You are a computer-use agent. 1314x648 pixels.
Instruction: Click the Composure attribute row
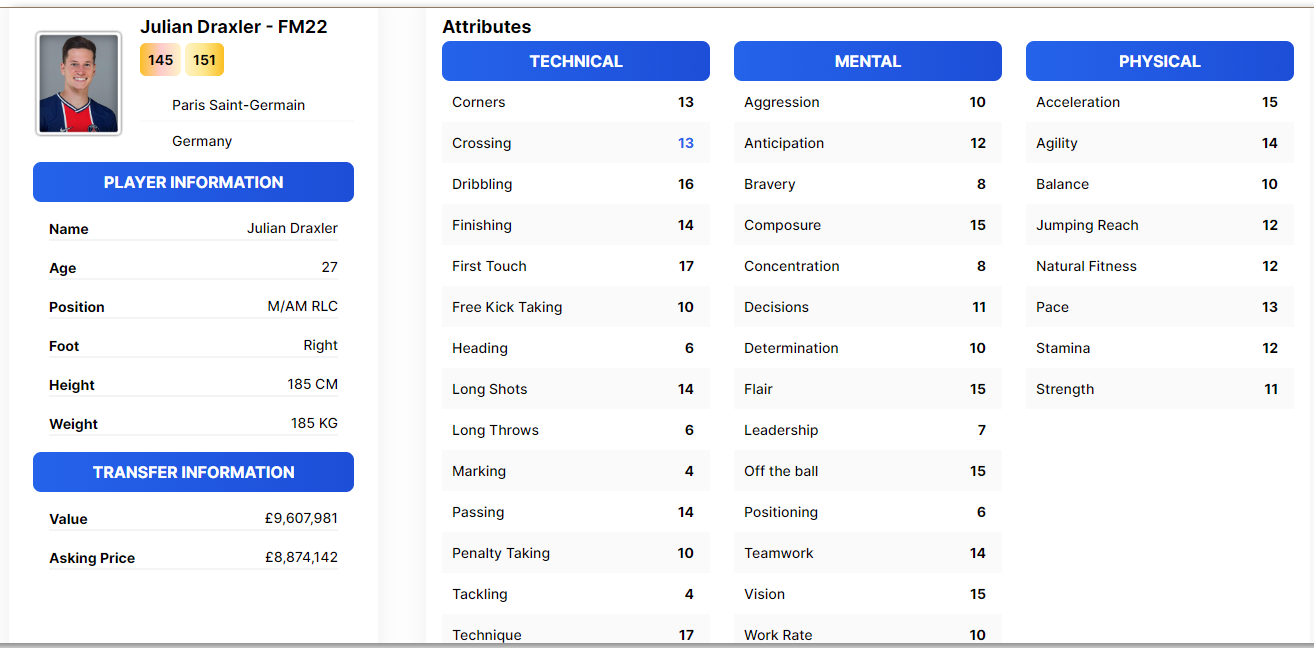pos(868,225)
